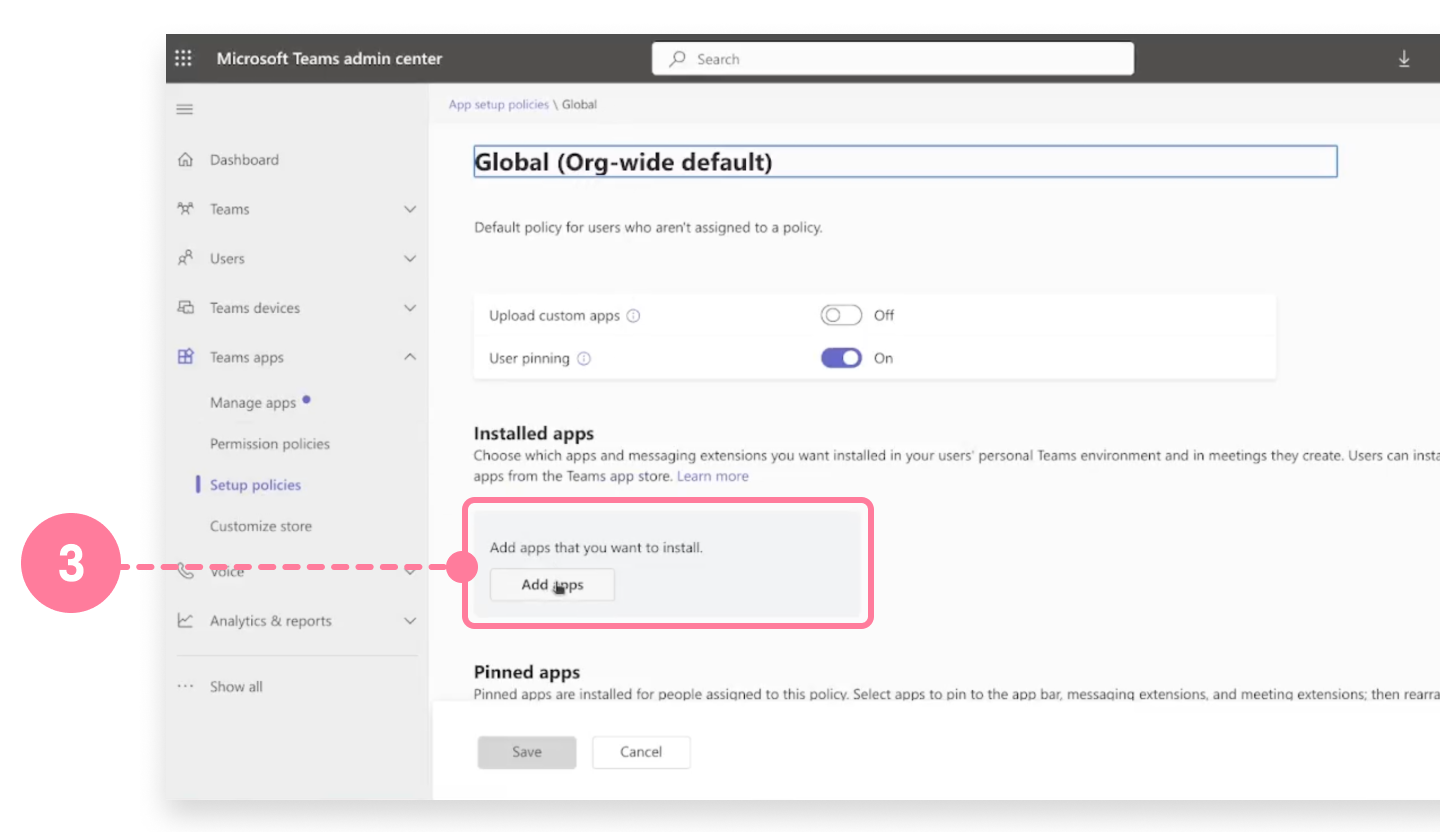This screenshot has height=832, width=1440.
Task: Open the app launcher waffle icon
Action: click(184, 59)
